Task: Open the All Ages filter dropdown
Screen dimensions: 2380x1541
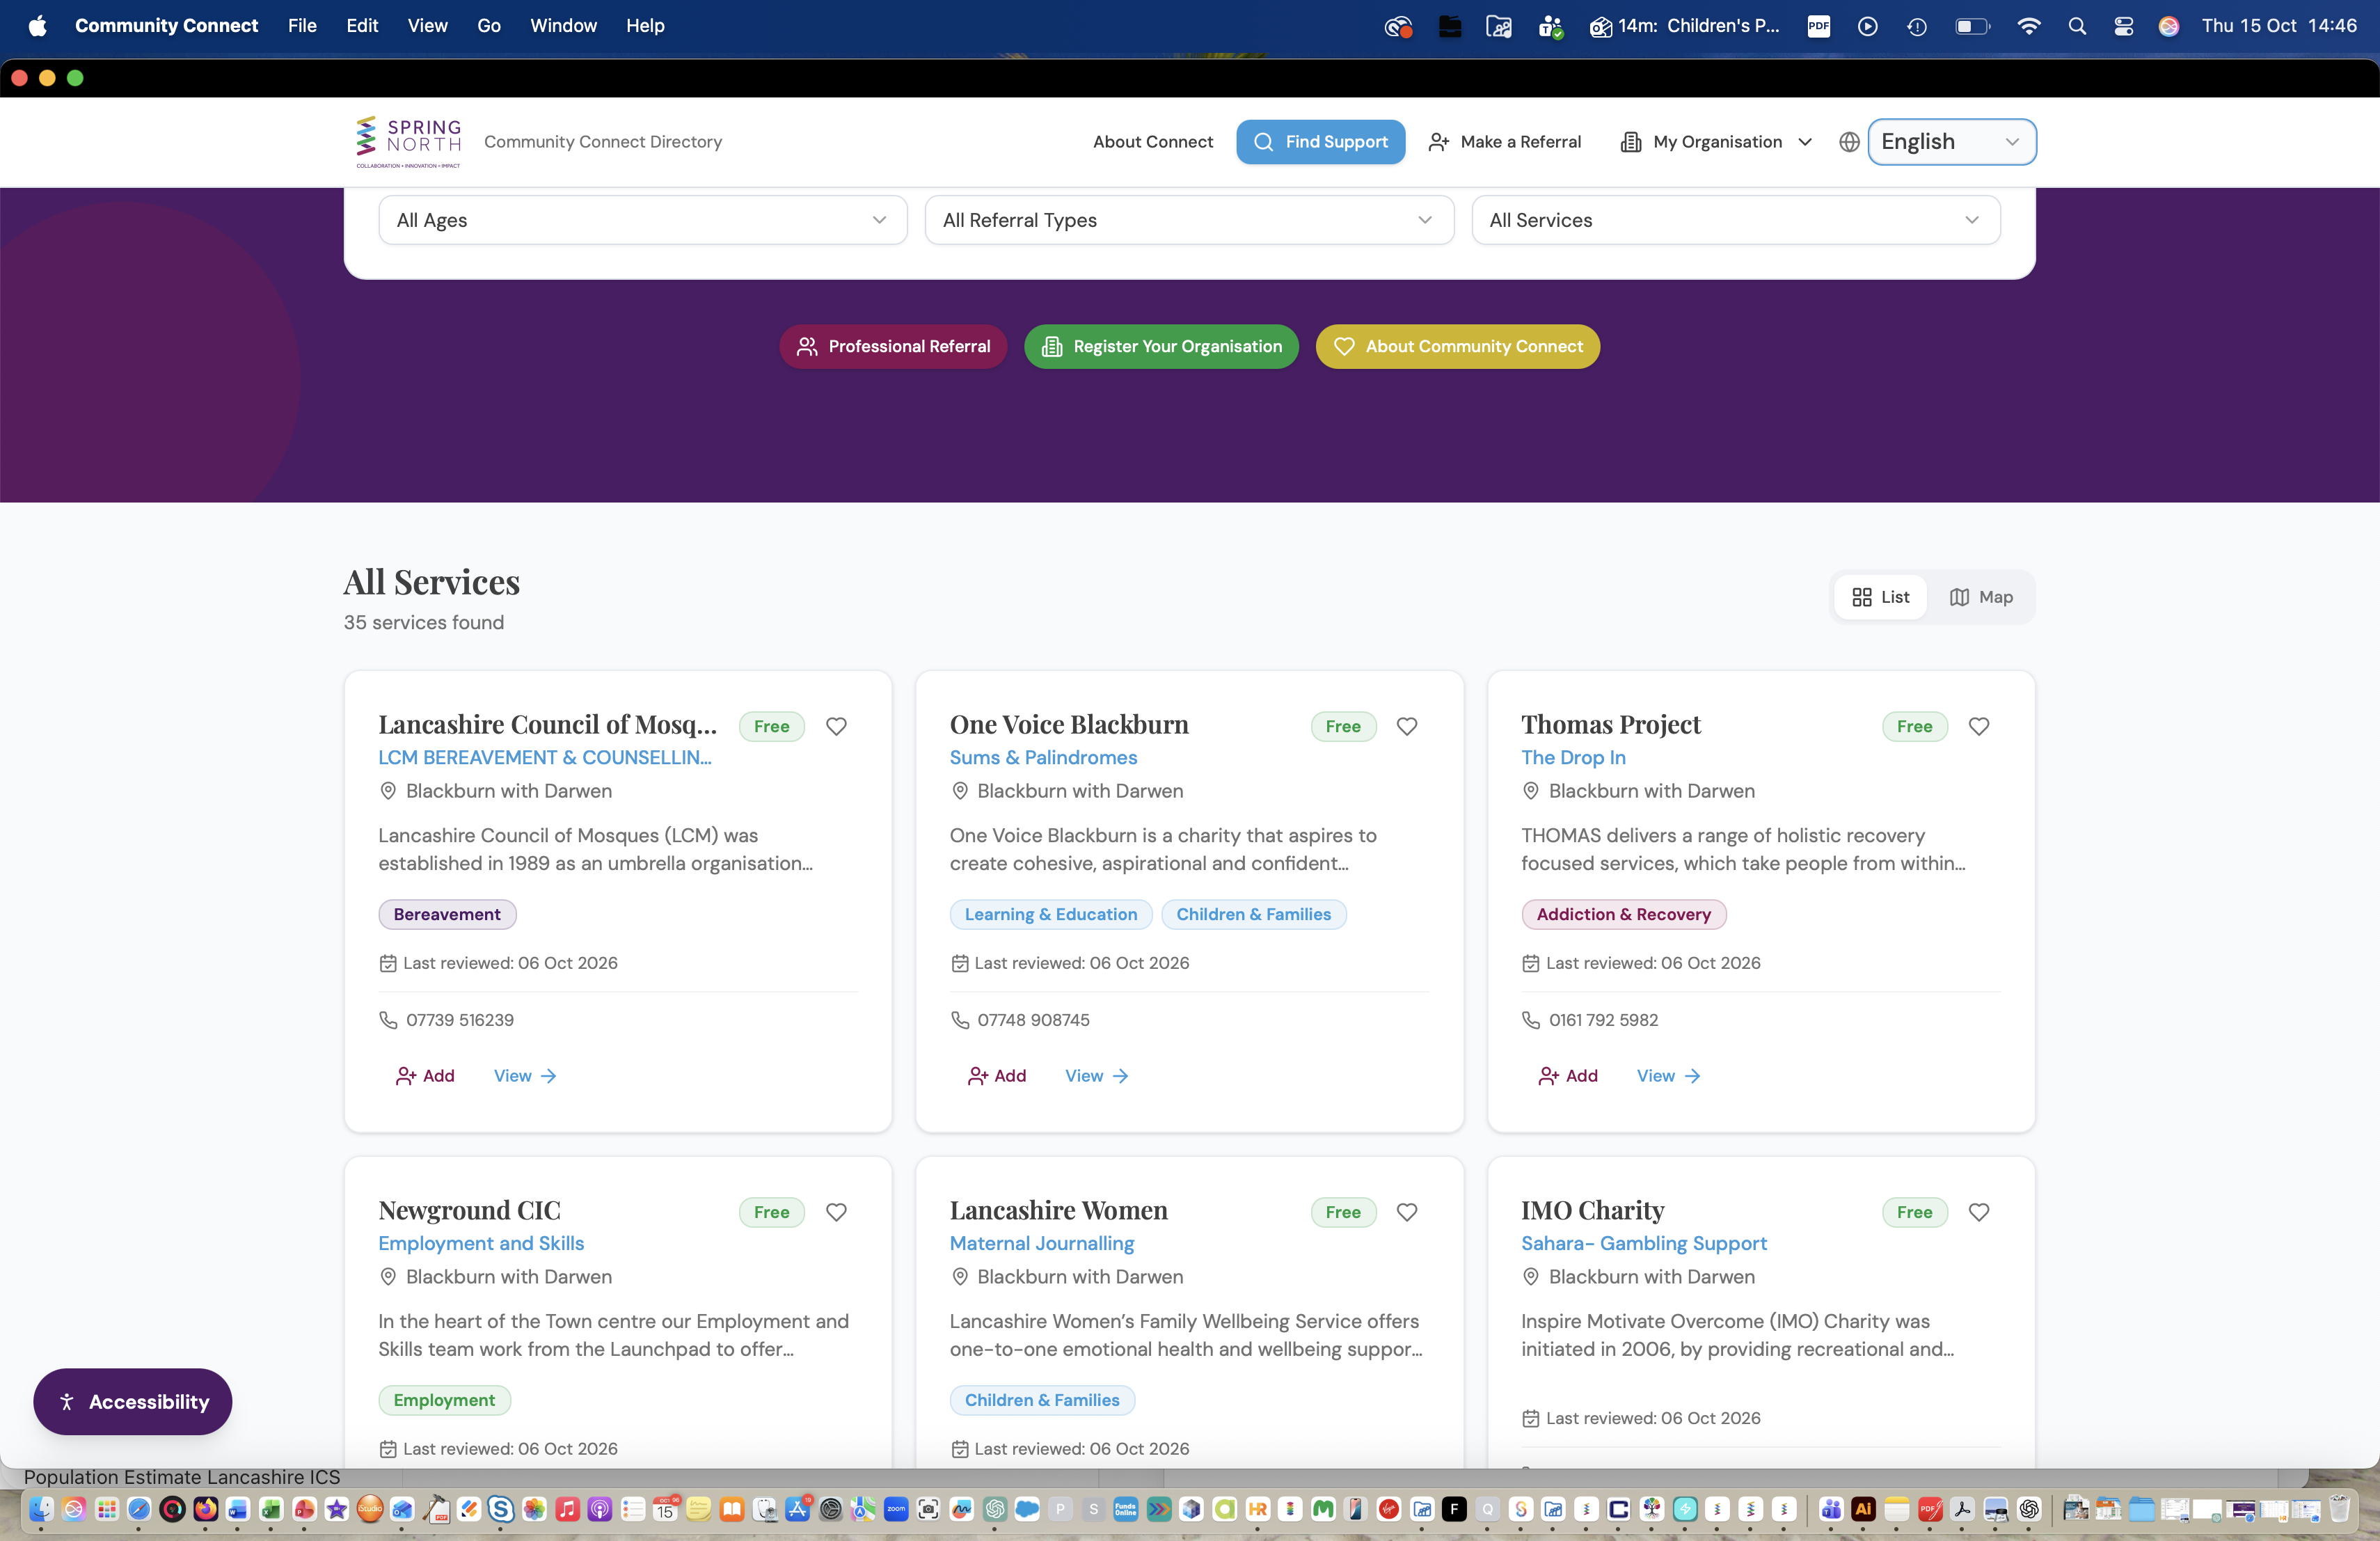Action: pyautogui.click(x=642, y=220)
